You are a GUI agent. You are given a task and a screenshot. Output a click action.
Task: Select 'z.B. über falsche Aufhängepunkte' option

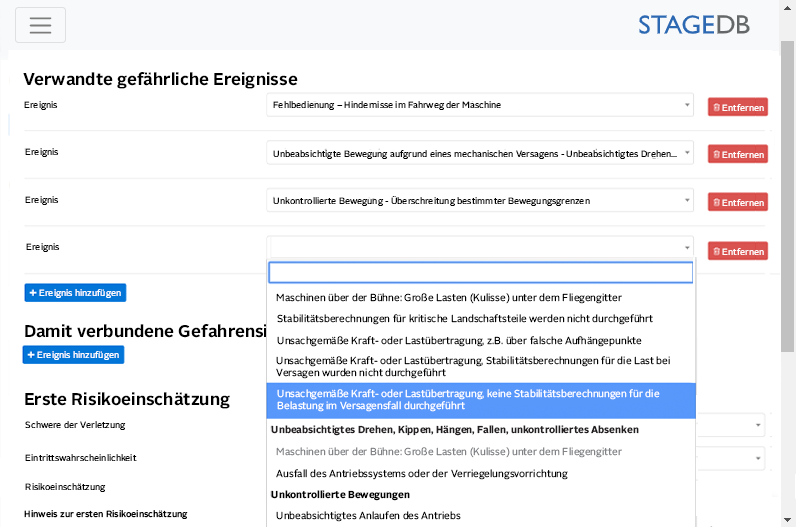[x=459, y=340]
